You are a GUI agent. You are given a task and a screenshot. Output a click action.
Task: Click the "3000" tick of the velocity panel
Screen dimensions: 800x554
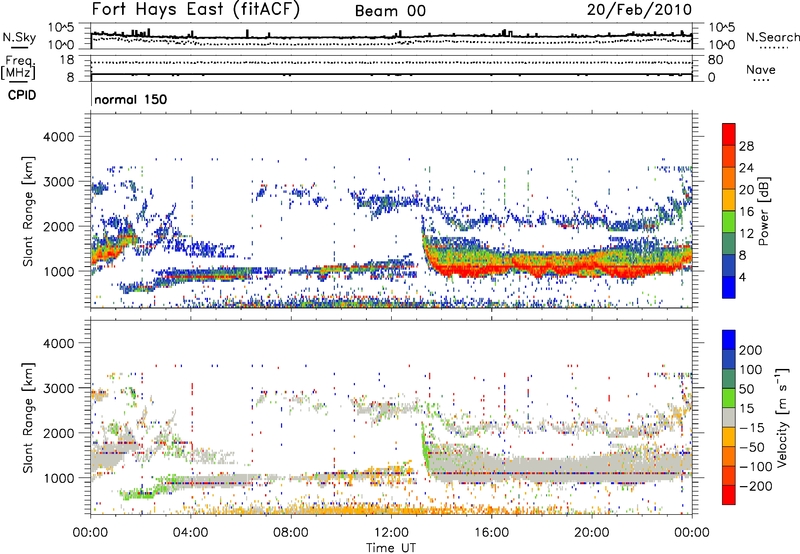pos(58,388)
